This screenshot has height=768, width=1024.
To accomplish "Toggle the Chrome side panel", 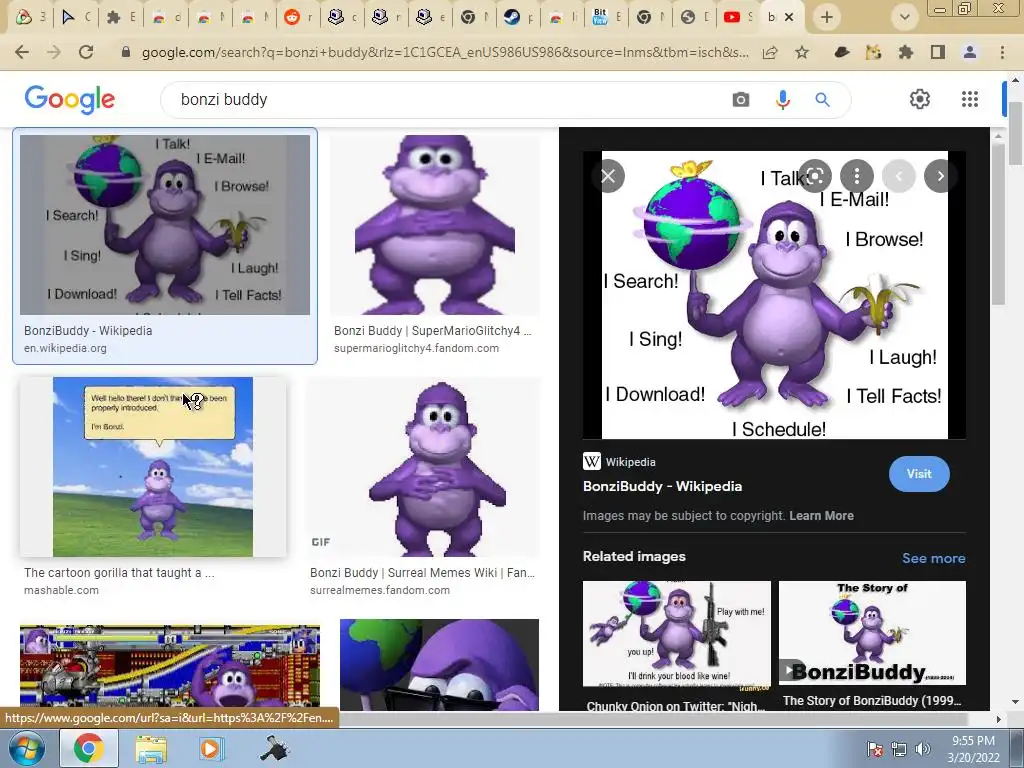I will [938, 52].
